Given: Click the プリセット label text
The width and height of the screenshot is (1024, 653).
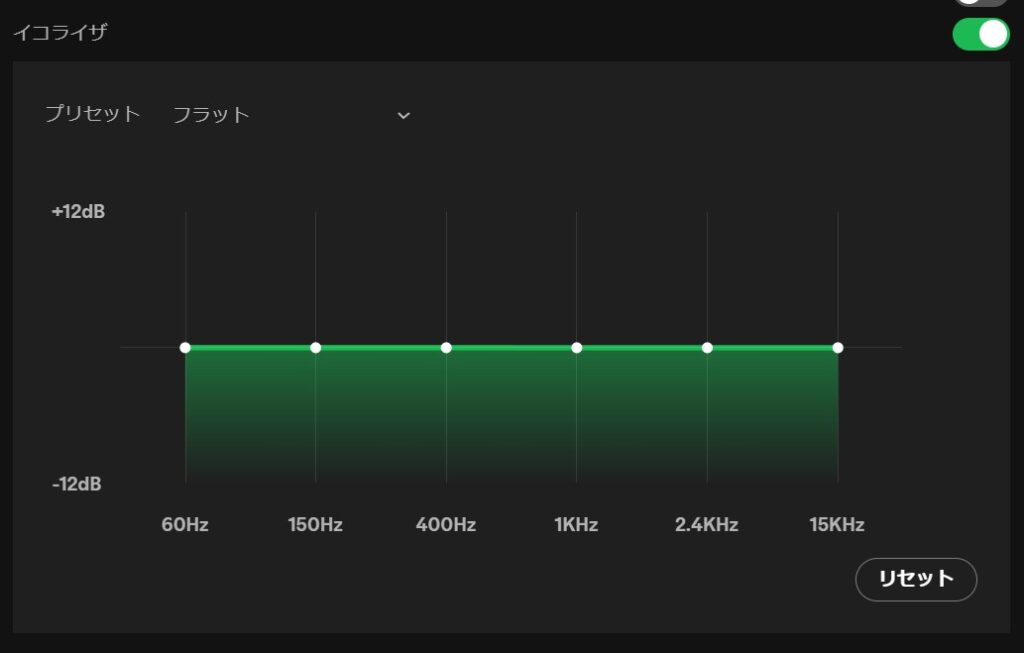Looking at the screenshot, I should (92, 114).
